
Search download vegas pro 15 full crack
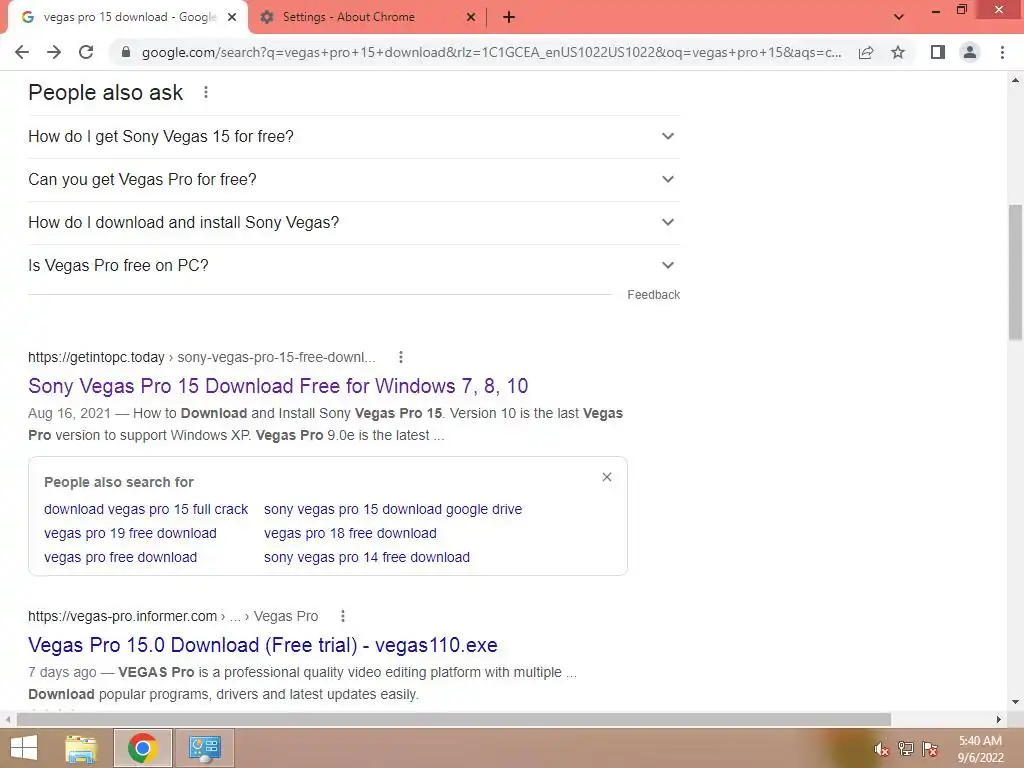[x=146, y=509]
